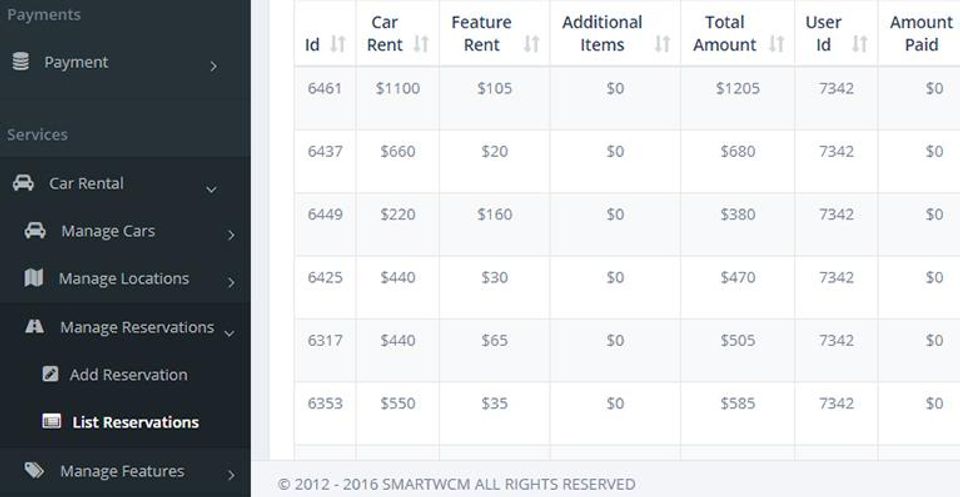Click the Manage Features tags icon
960x497 pixels.
point(34,470)
